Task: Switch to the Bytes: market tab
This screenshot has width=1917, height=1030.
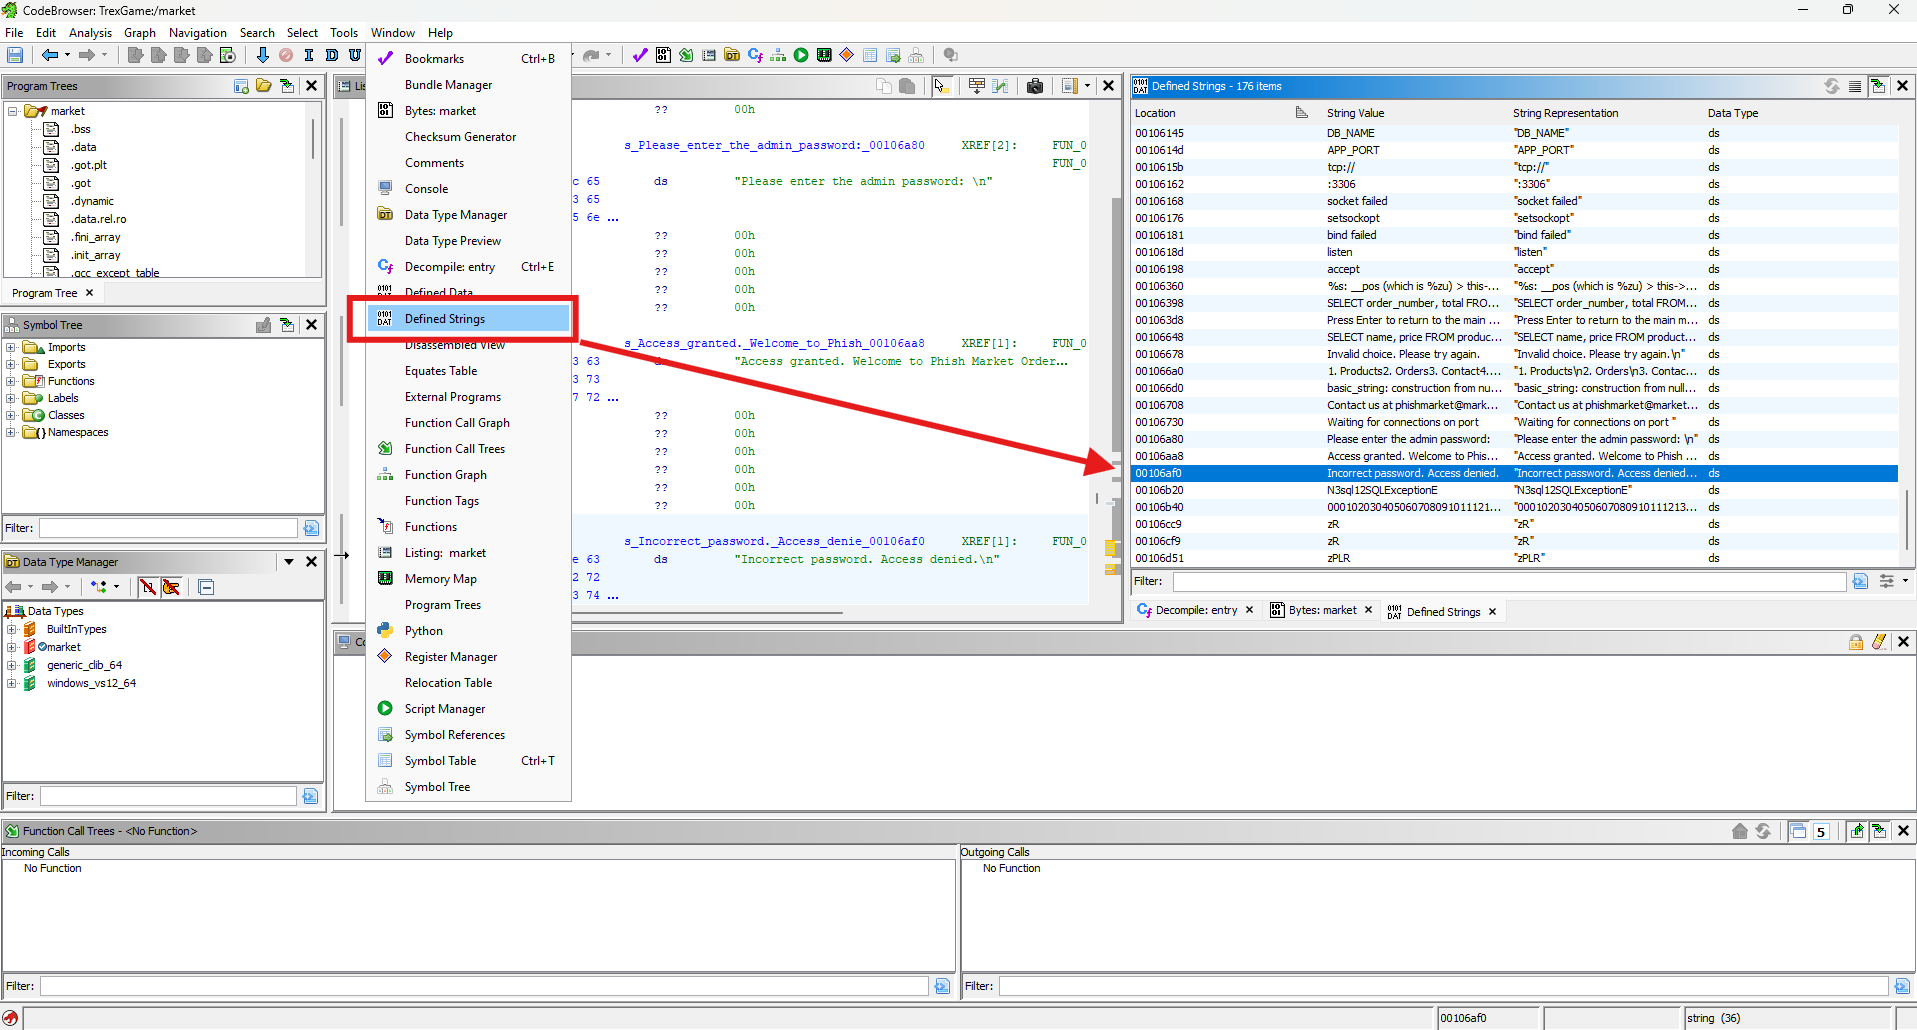Action: (x=1321, y=610)
